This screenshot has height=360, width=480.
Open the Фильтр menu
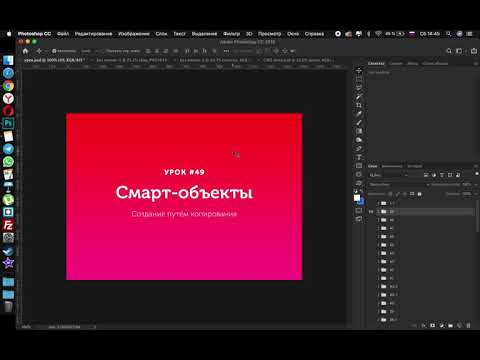pyautogui.click(x=231, y=34)
